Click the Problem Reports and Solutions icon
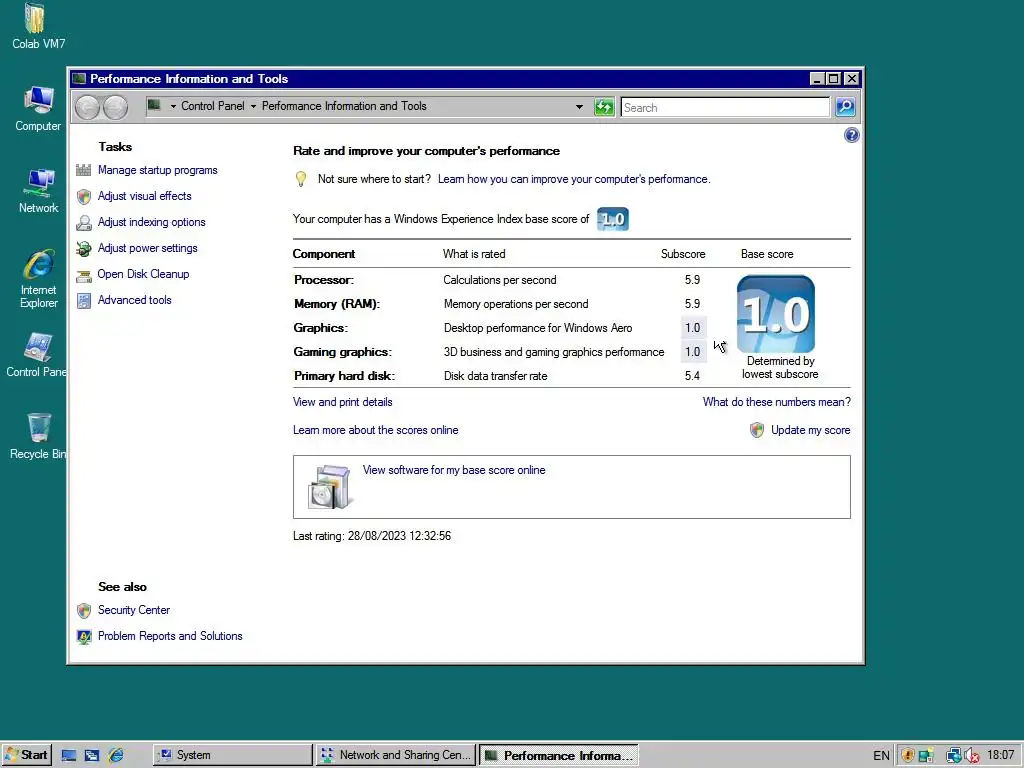1024x768 pixels. coord(84,637)
